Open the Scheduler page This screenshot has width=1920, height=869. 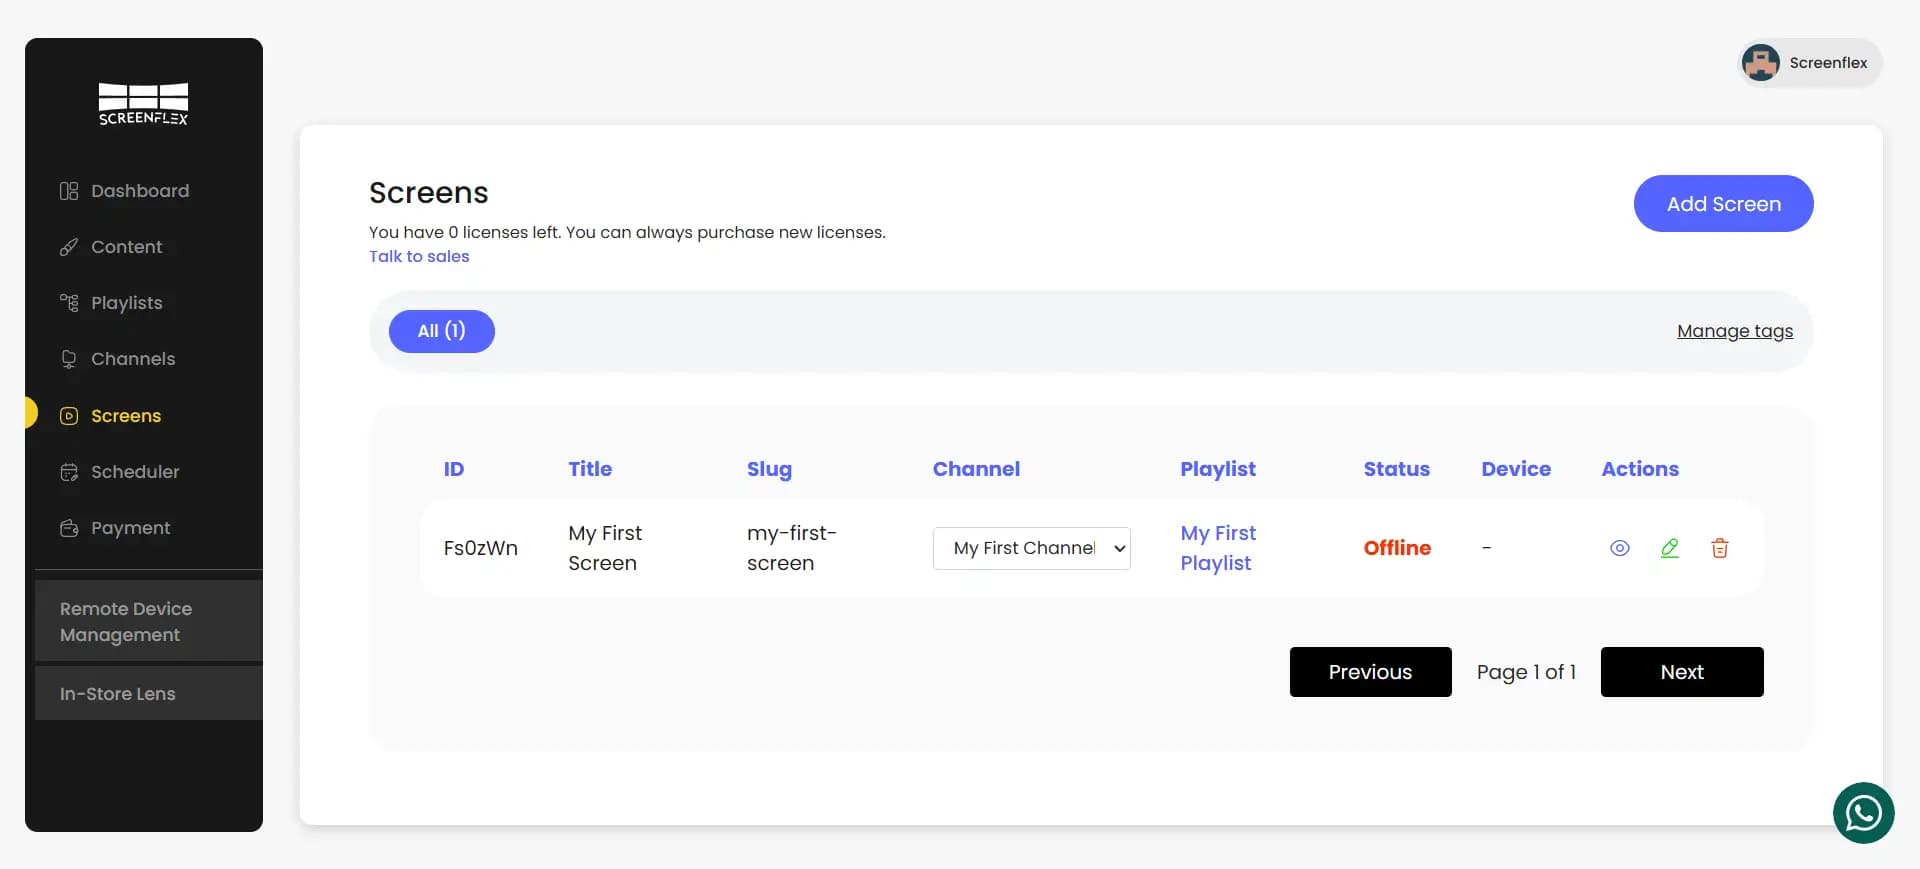pyautogui.click(x=135, y=472)
